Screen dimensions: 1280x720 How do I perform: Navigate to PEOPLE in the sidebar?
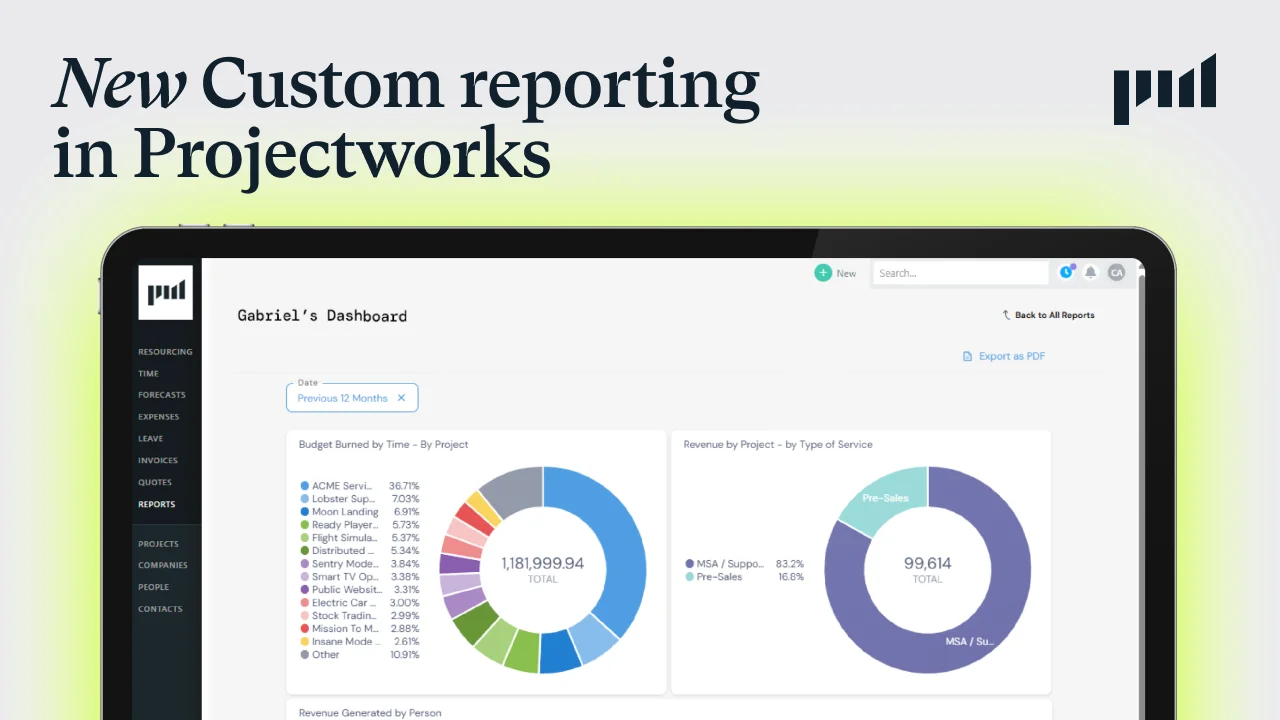(153, 587)
